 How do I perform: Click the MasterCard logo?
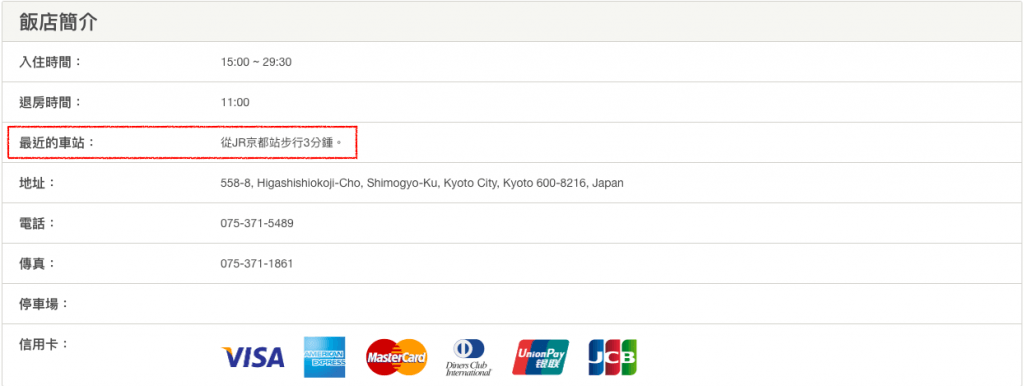(397, 357)
